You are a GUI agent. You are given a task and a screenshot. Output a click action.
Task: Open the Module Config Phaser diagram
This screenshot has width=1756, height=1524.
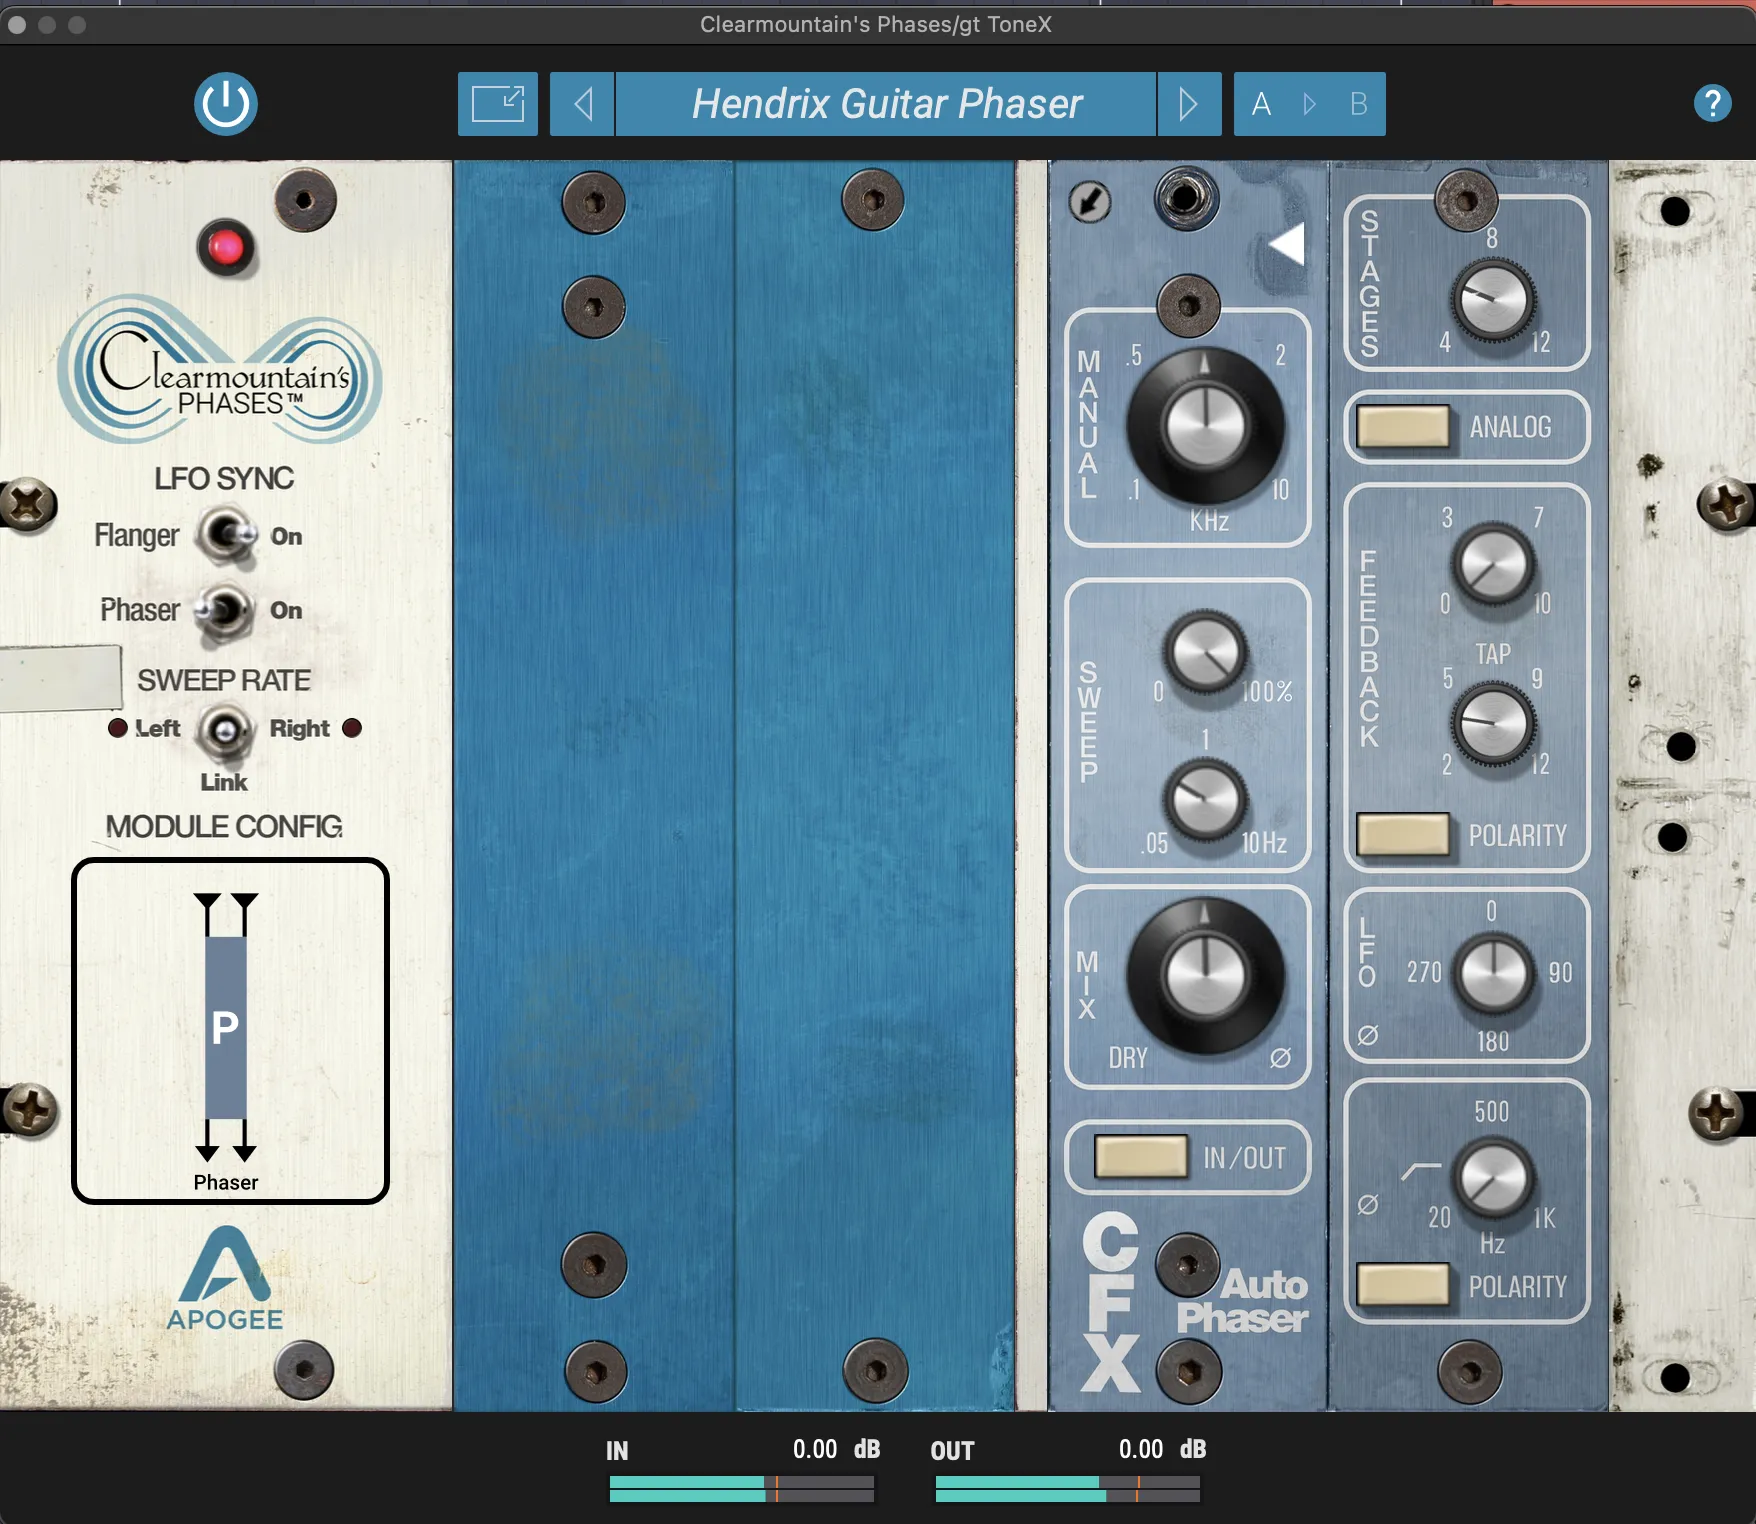point(230,1031)
